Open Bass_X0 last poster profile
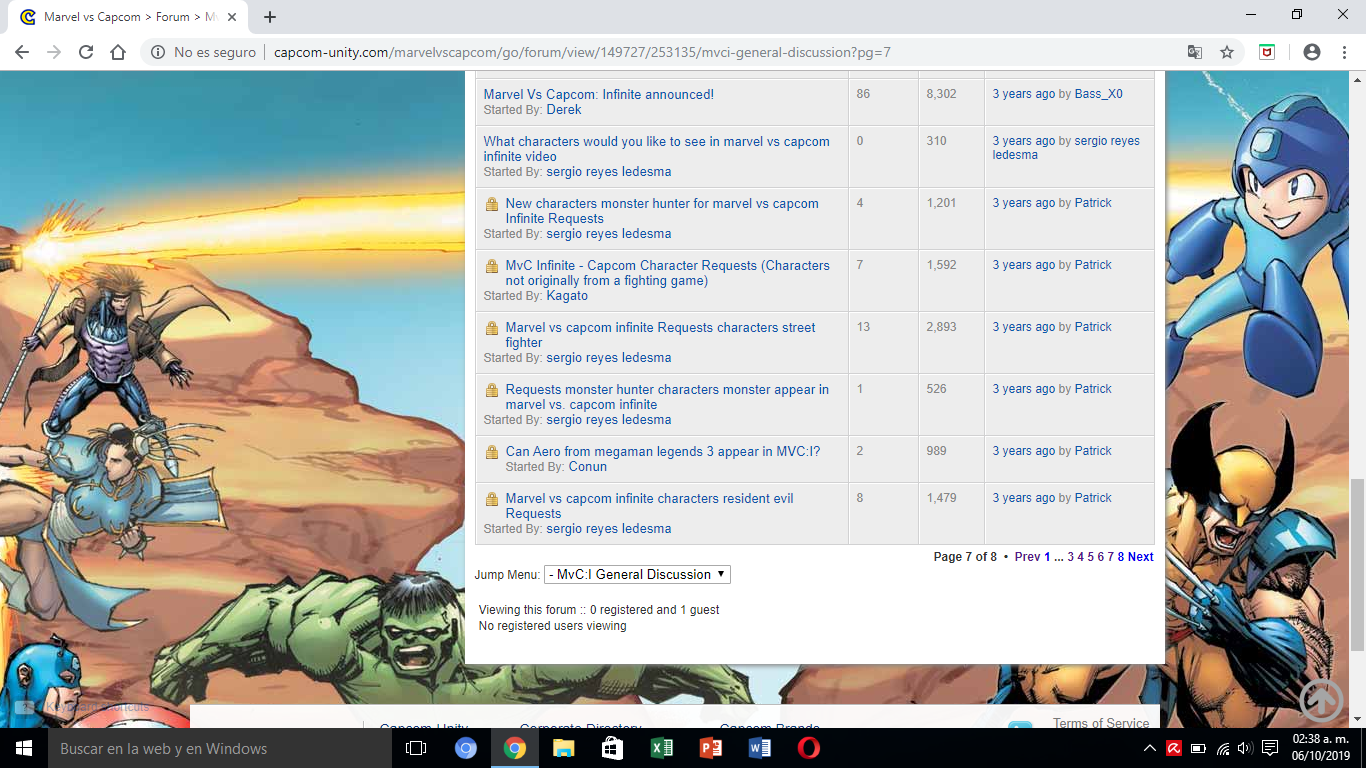1366x768 pixels. point(1099,94)
